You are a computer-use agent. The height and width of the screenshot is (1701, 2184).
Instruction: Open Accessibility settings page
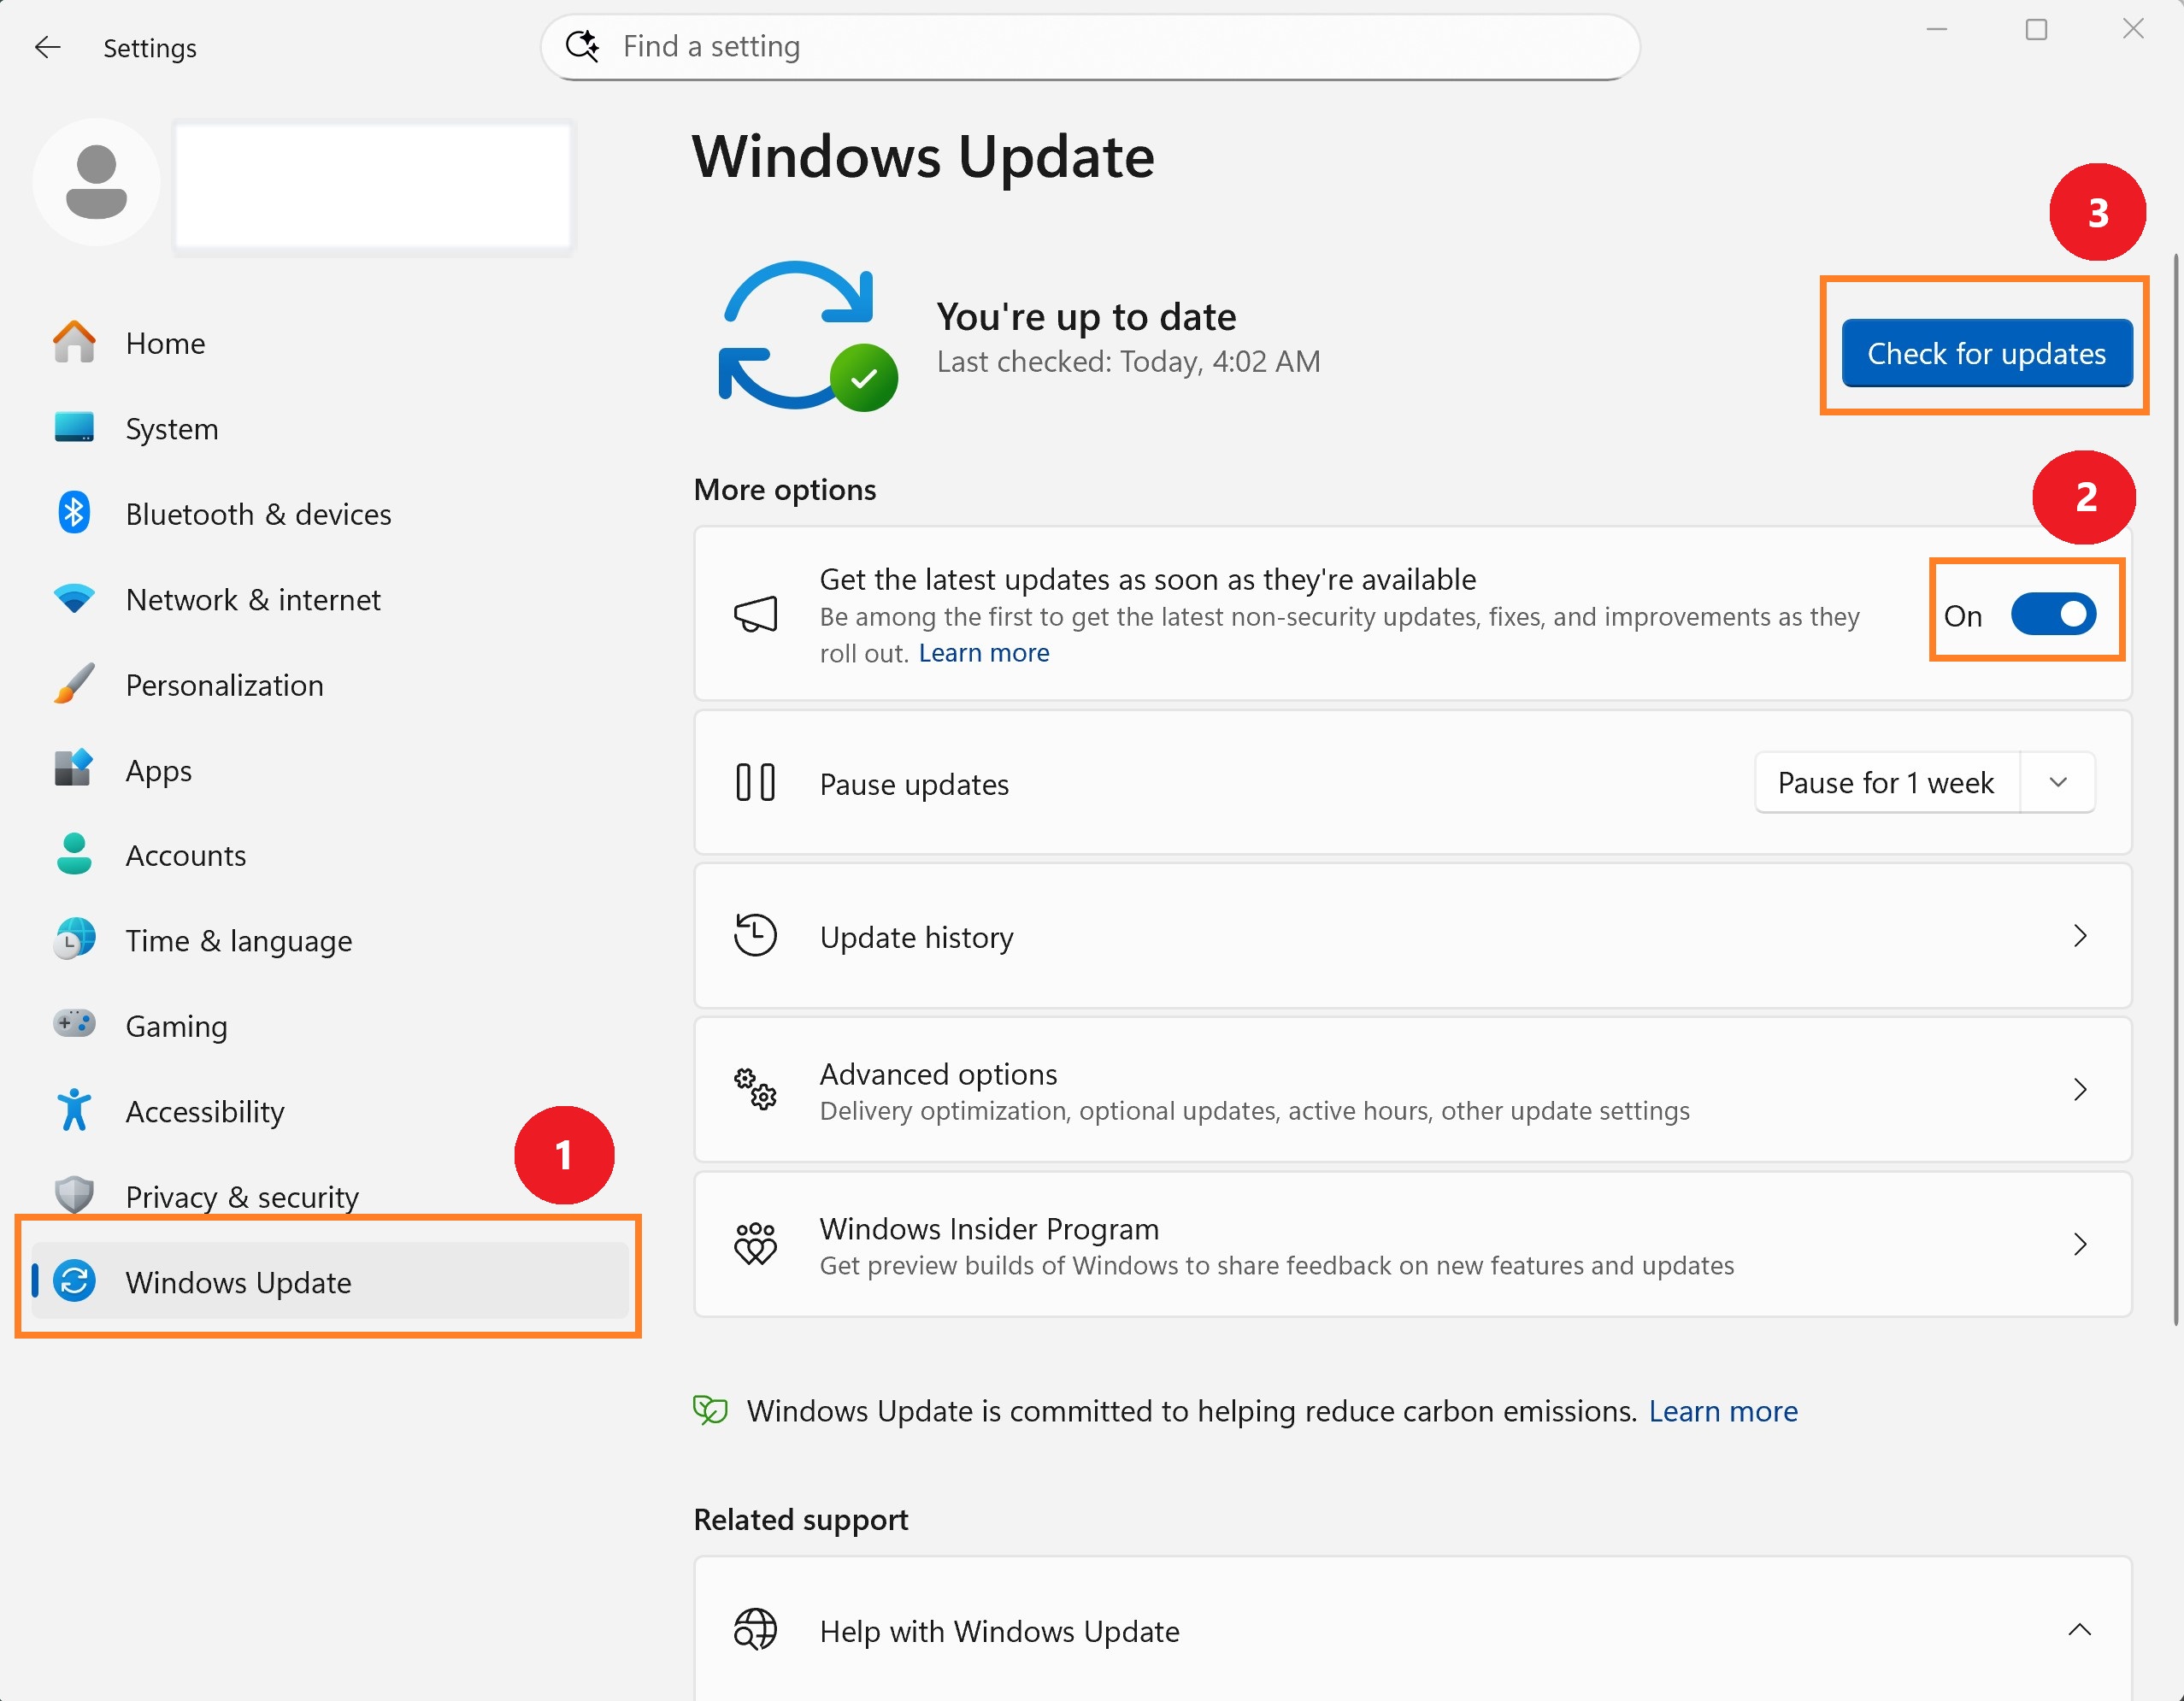tap(330, 1111)
